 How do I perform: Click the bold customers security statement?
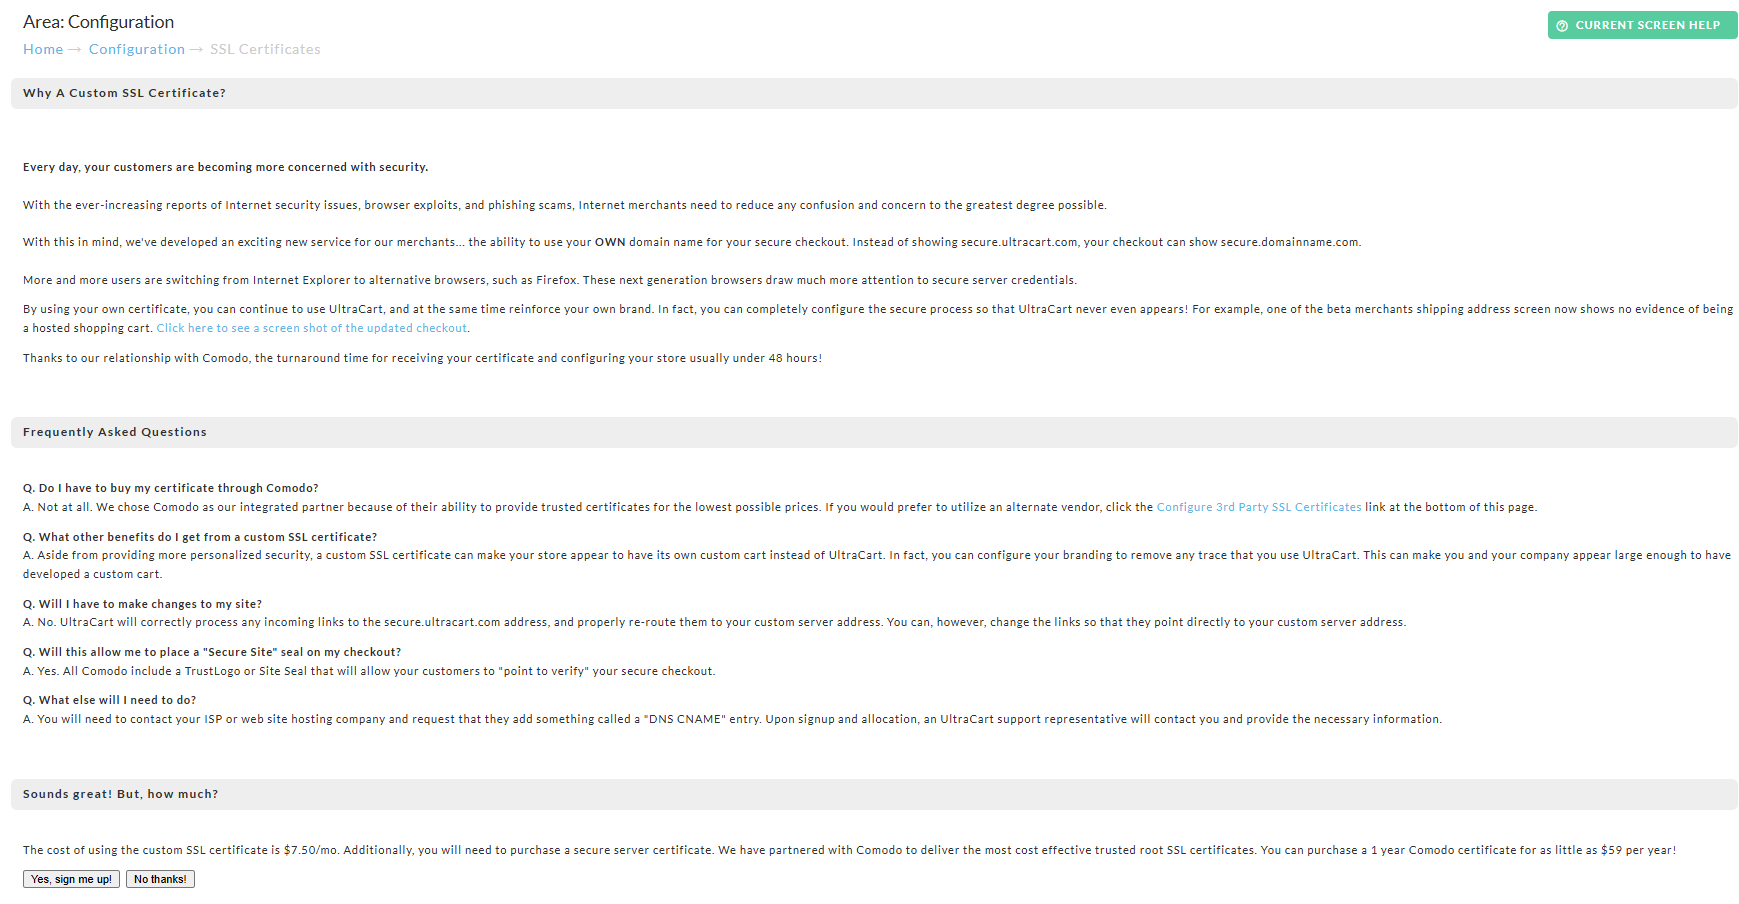(225, 167)
